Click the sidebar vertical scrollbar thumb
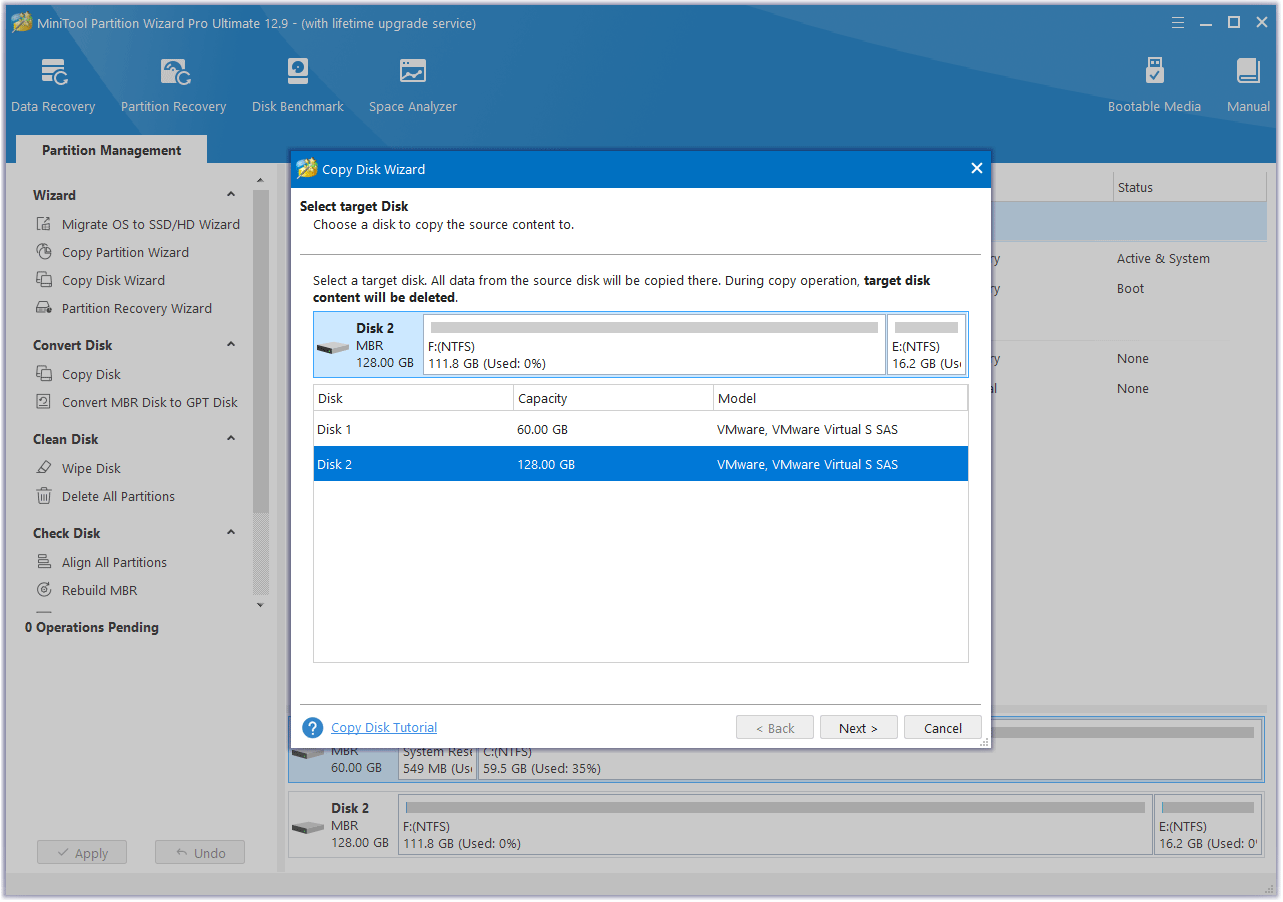Screen dimensions: 1283x902 (261, 350)
